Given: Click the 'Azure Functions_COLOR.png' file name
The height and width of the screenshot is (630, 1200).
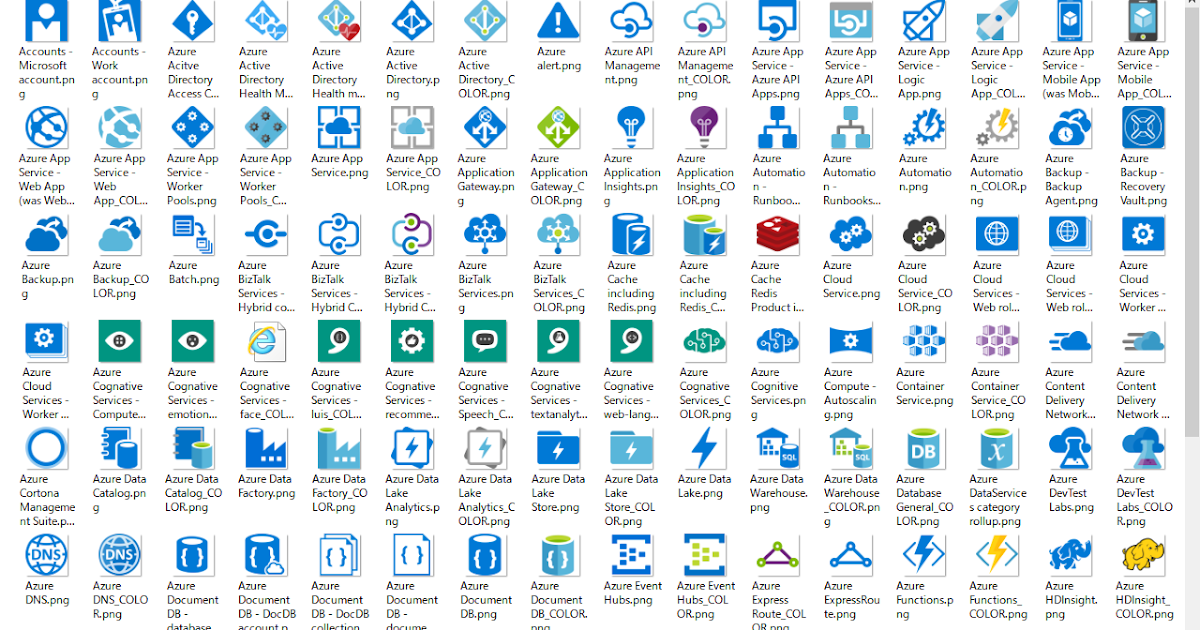Looking at the screenshot, I should point(997,600).
